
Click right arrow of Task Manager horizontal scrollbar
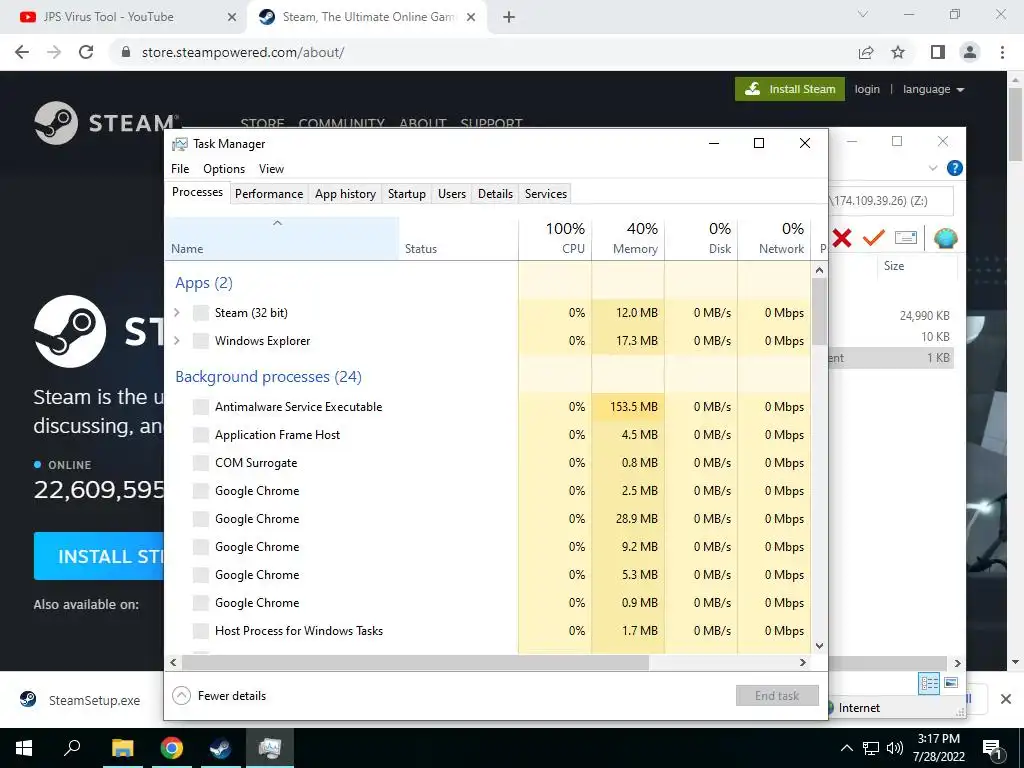pos(803,662)
